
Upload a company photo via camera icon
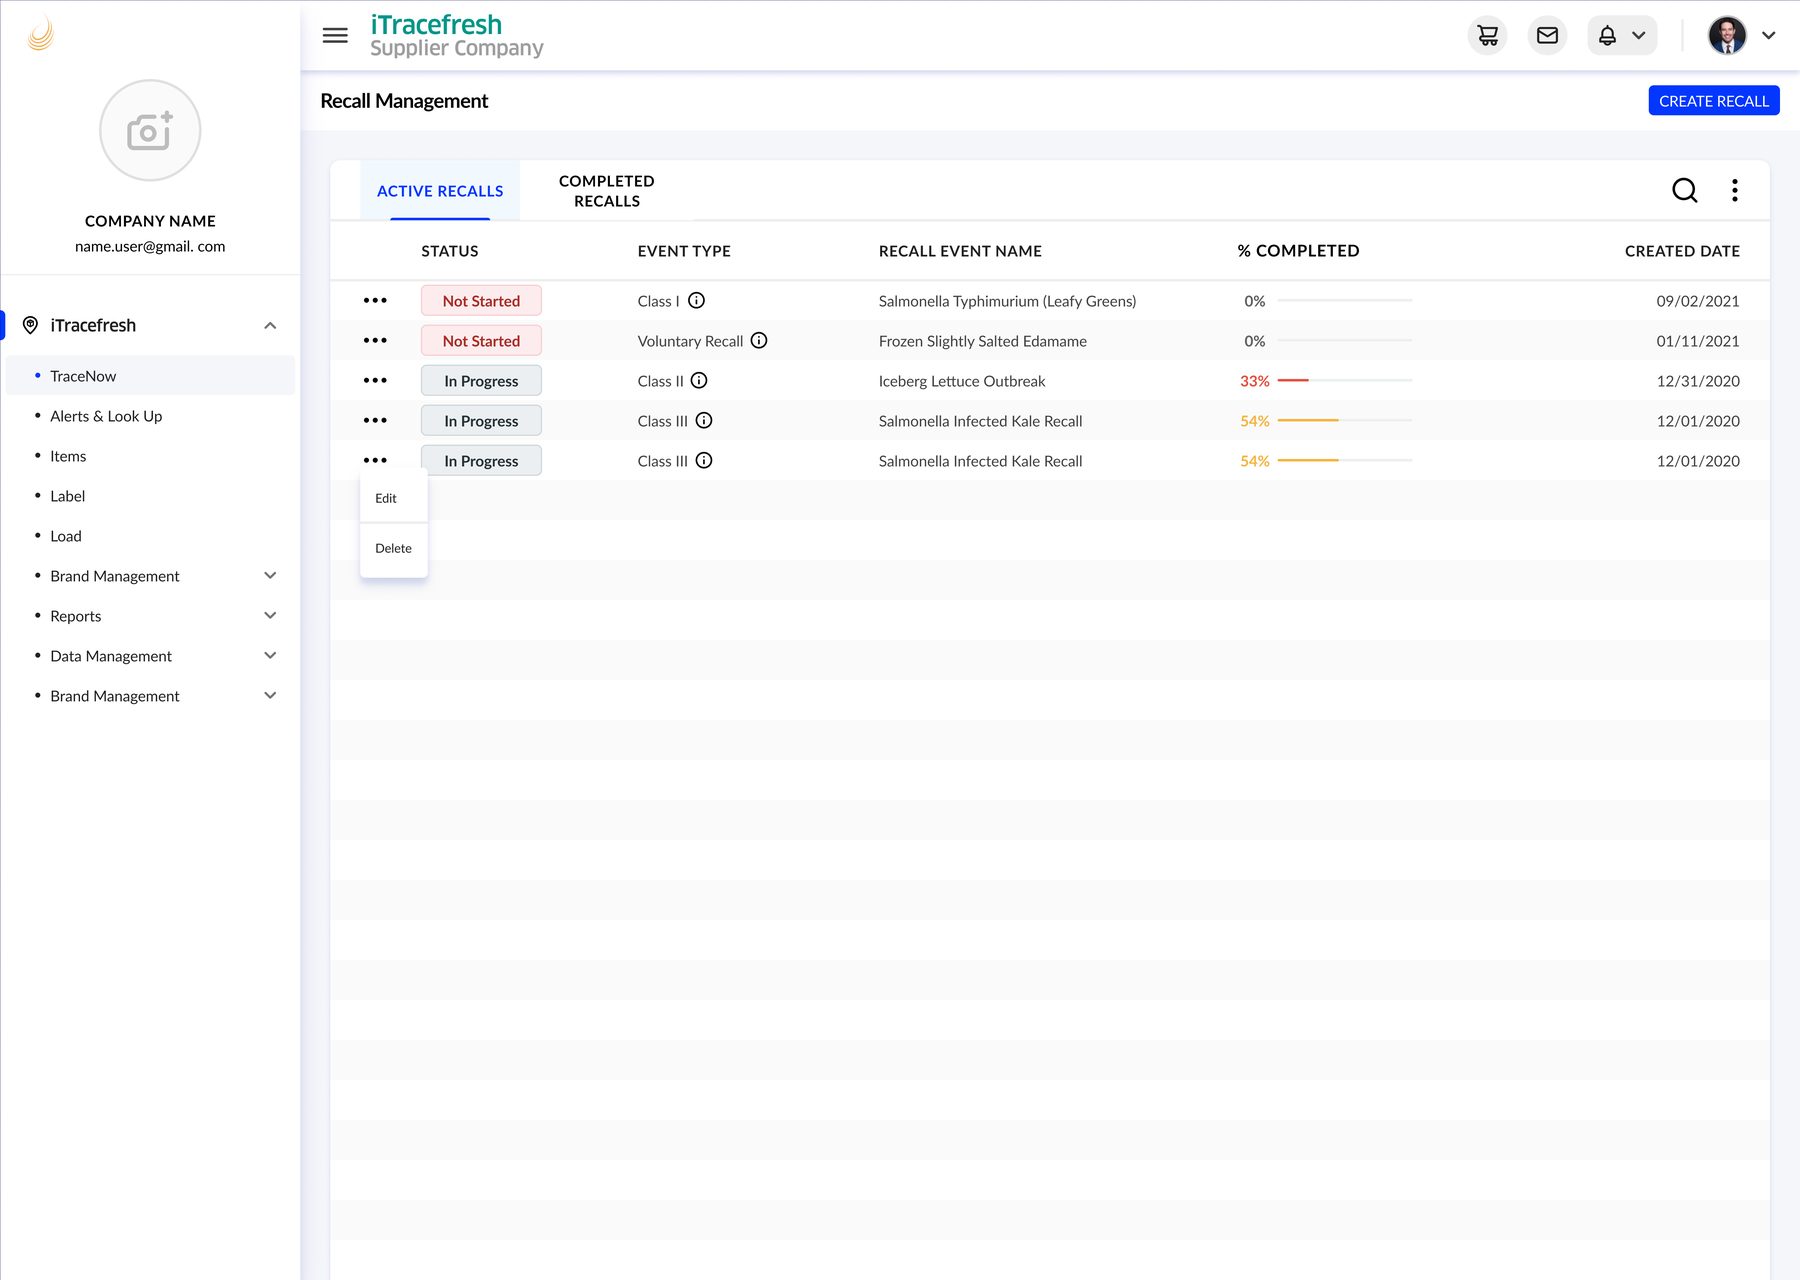[x=150, y=131]
